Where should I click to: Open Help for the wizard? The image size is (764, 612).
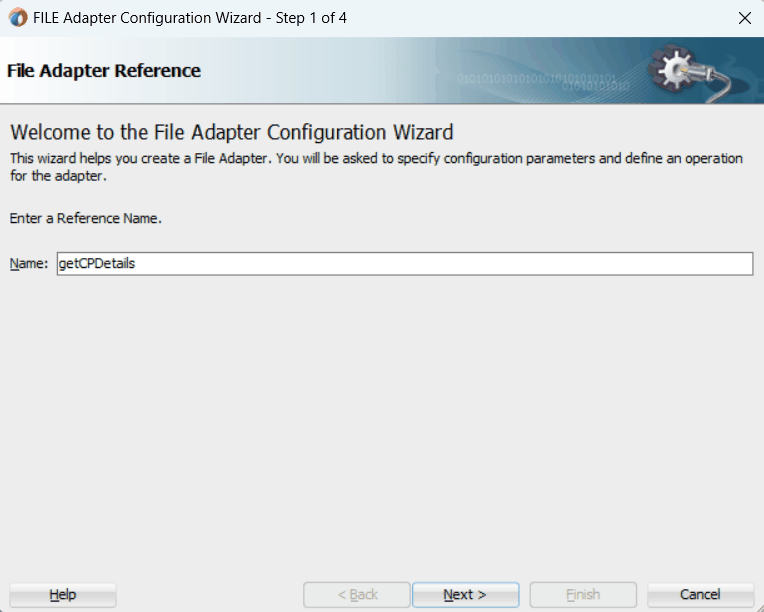pos(63,594)
